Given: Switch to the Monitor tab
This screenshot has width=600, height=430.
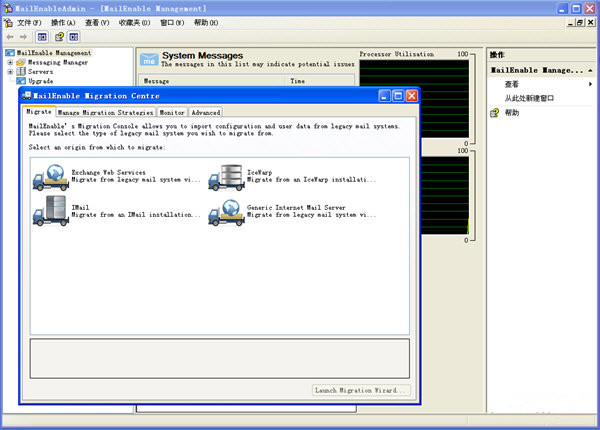Looking at the screenshot, I should pyautogui.click(x=172, y=112).
